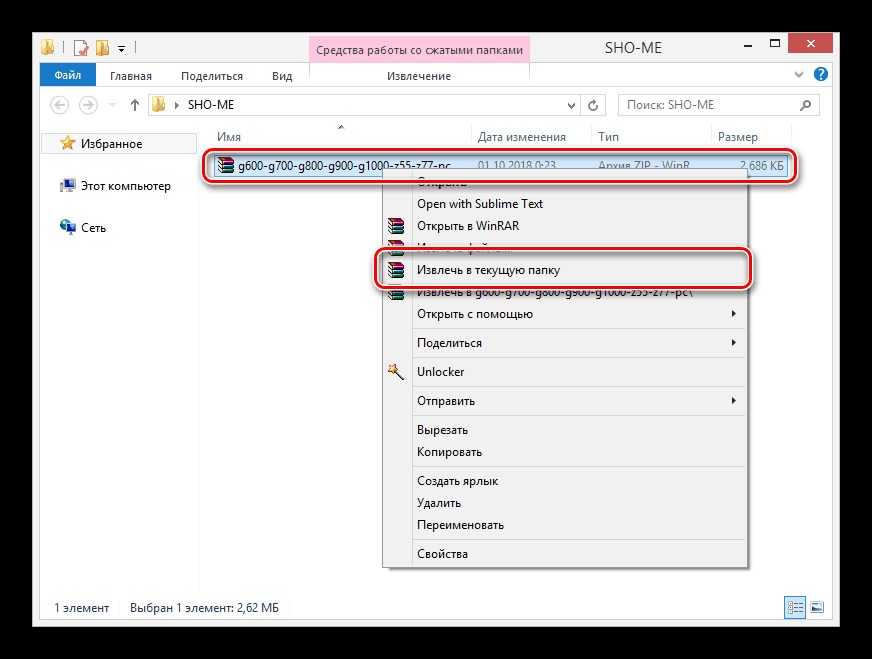Expand the 'Отправить' submenu
The height and width of the screenshot is (659, 872).
tap(733, 401)
